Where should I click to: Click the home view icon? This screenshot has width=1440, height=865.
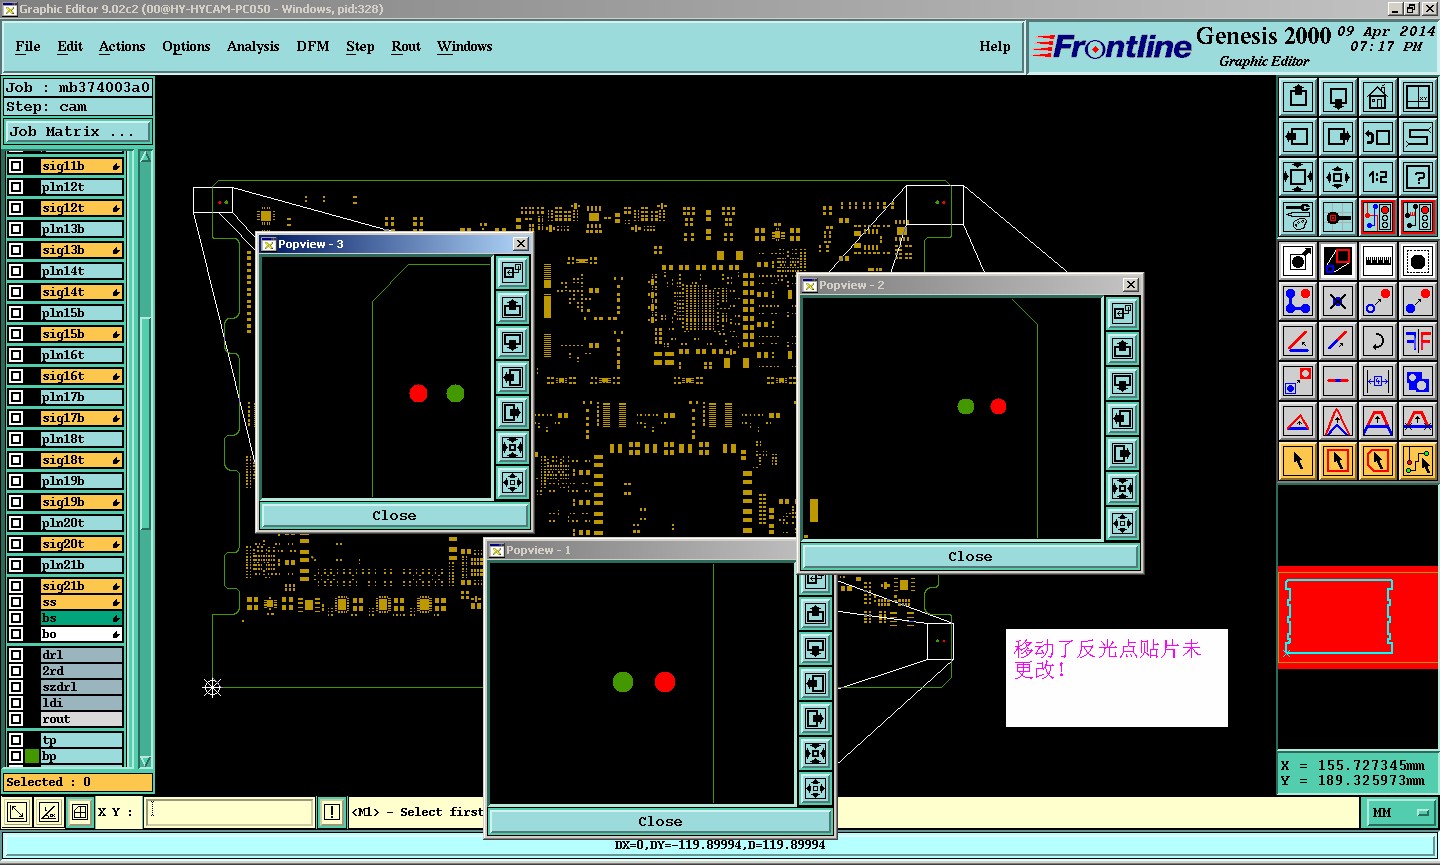click(1378, 97)
